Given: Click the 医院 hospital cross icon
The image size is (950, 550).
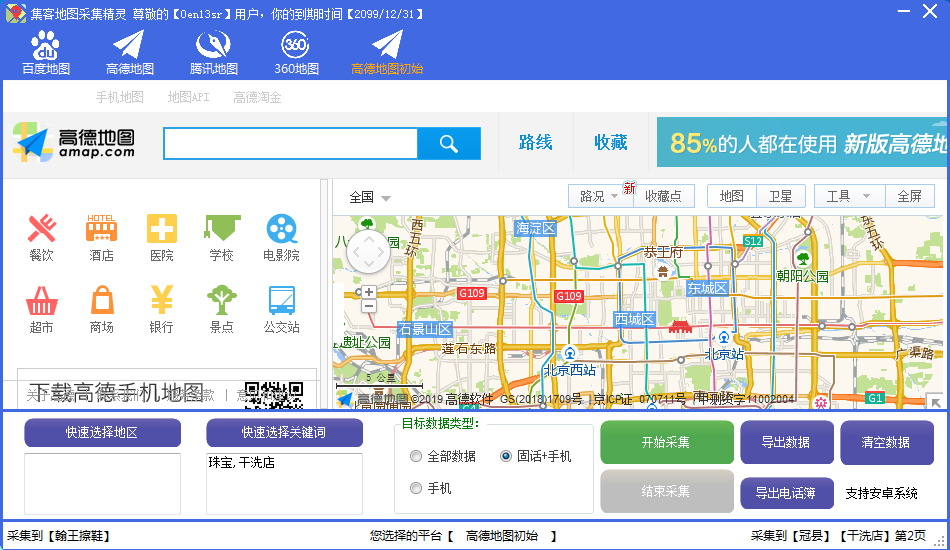Looking at the screenshot, I should [162, 229].
